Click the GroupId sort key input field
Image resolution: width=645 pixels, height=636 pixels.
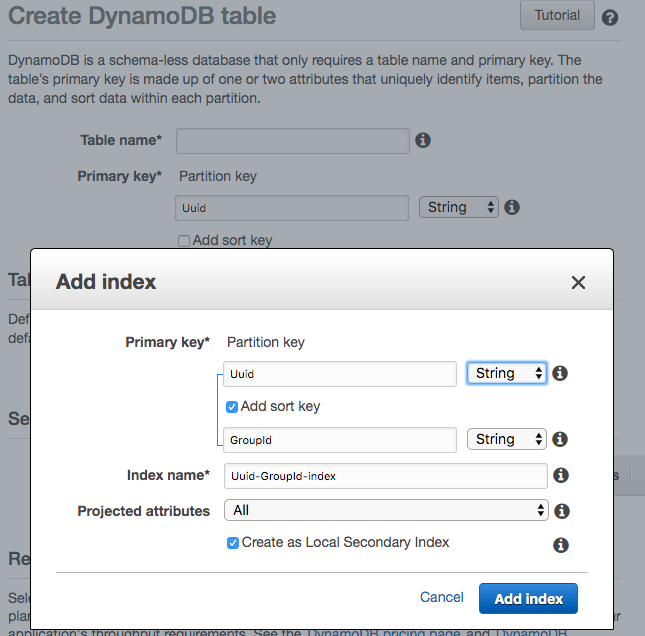tap(340, 440)
